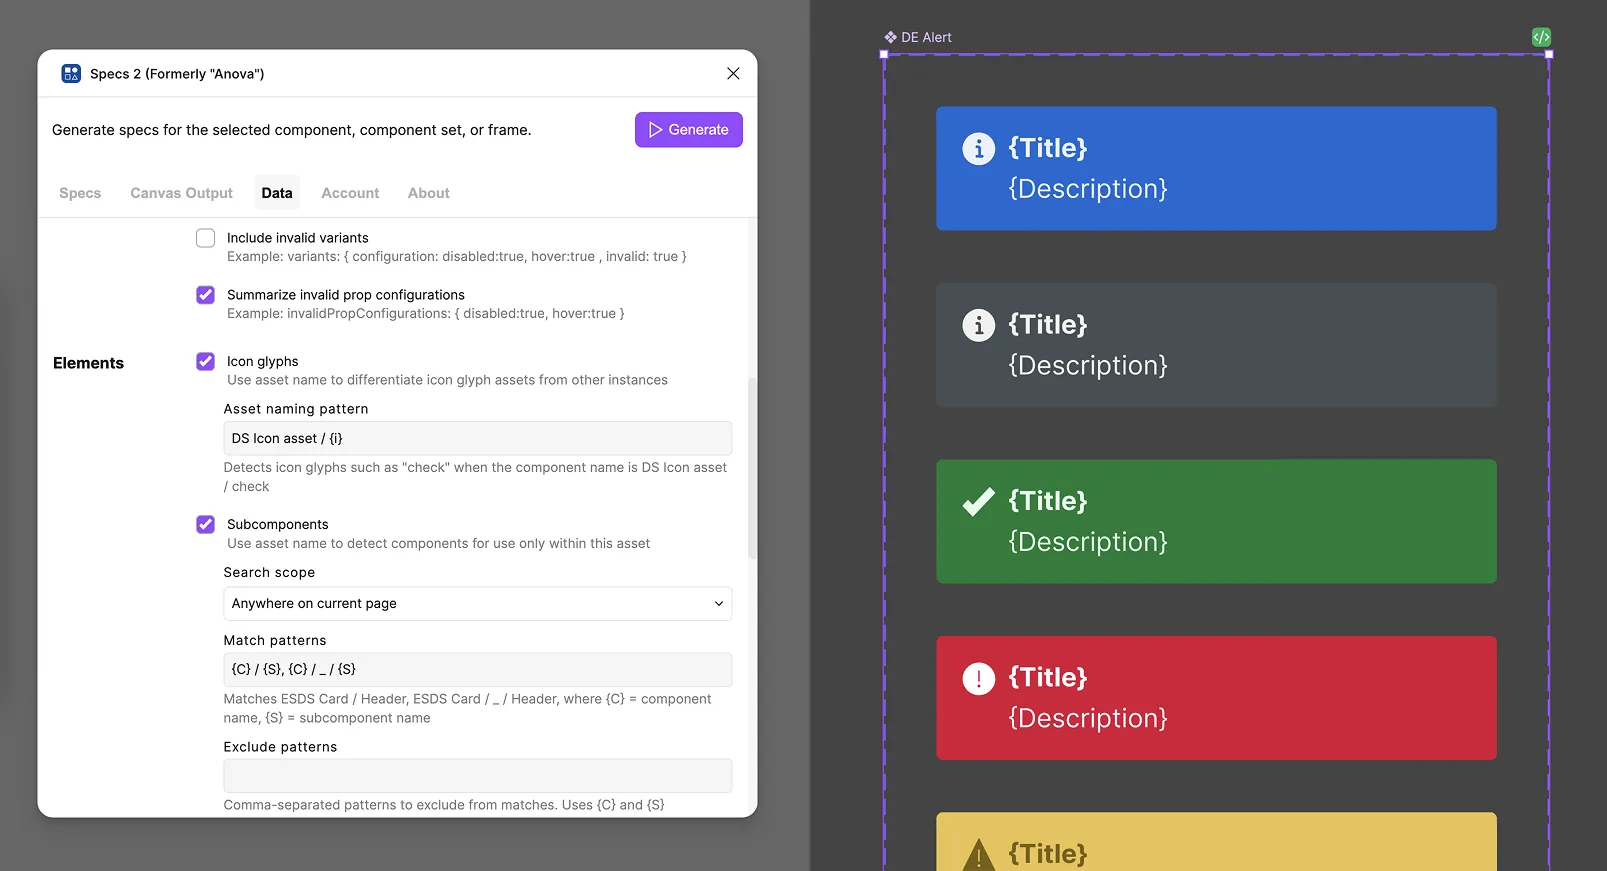1607x871 pixels.
Task: Click {Title} text in the yellow alert
Action: (1047, 853)
